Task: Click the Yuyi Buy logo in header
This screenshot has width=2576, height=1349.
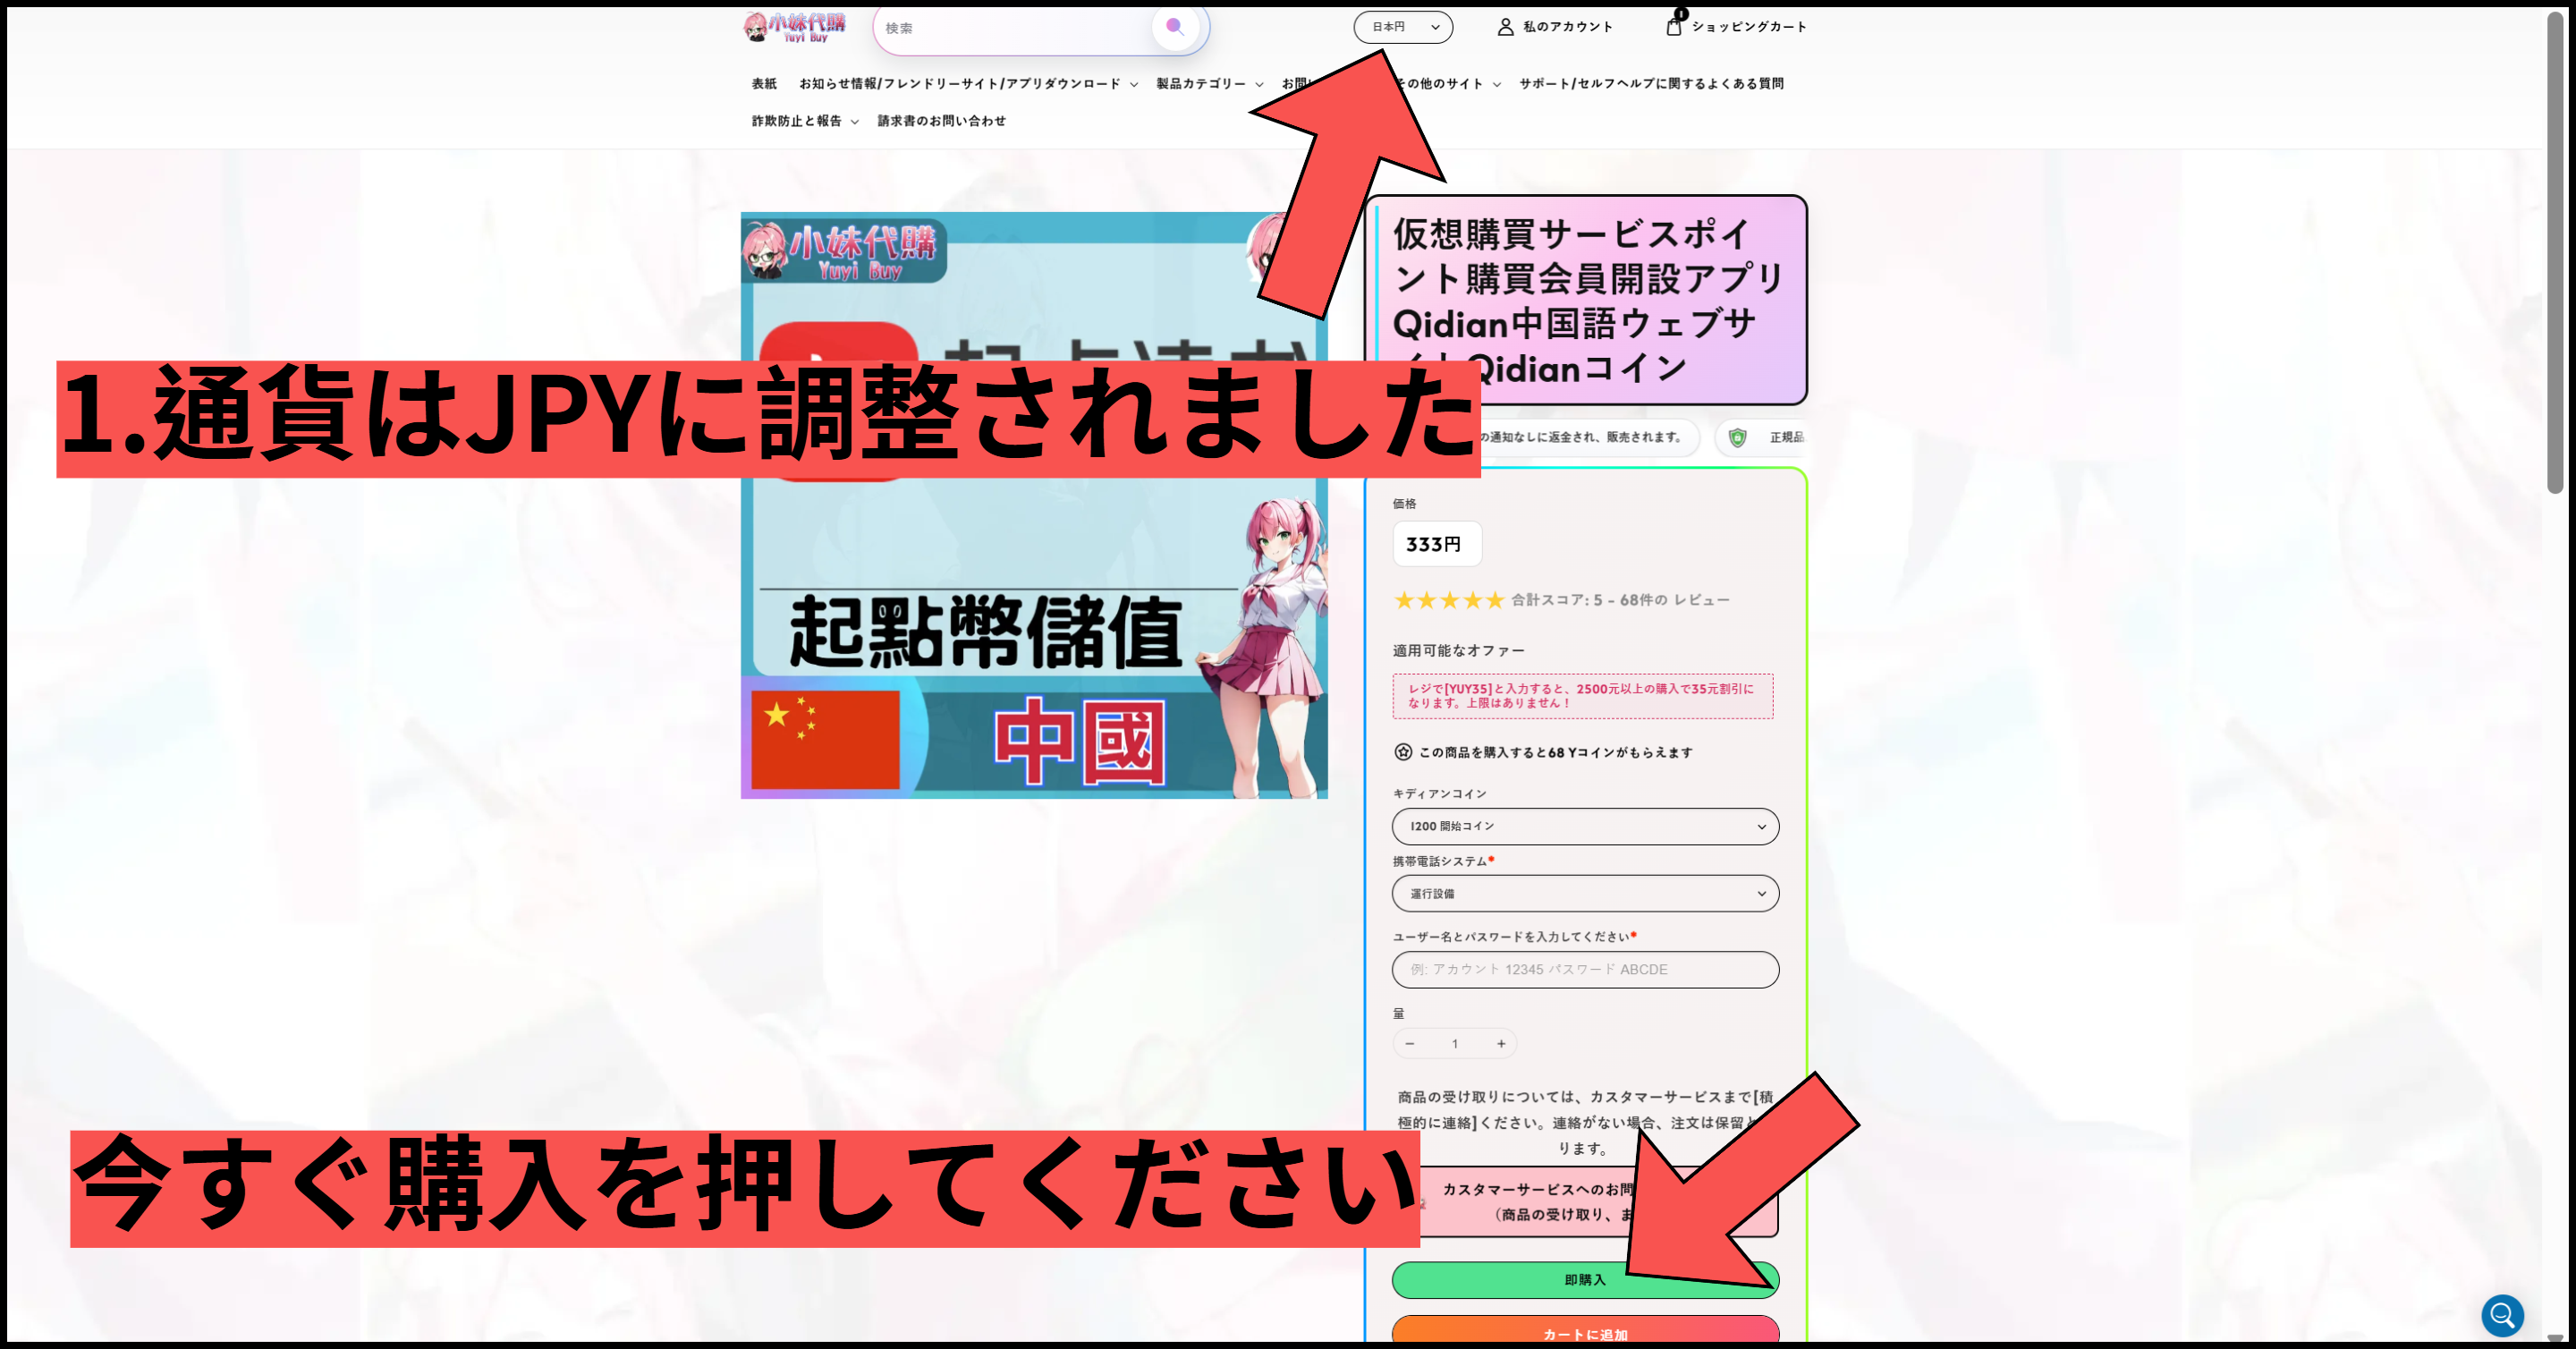Action: tap(795, 27)
